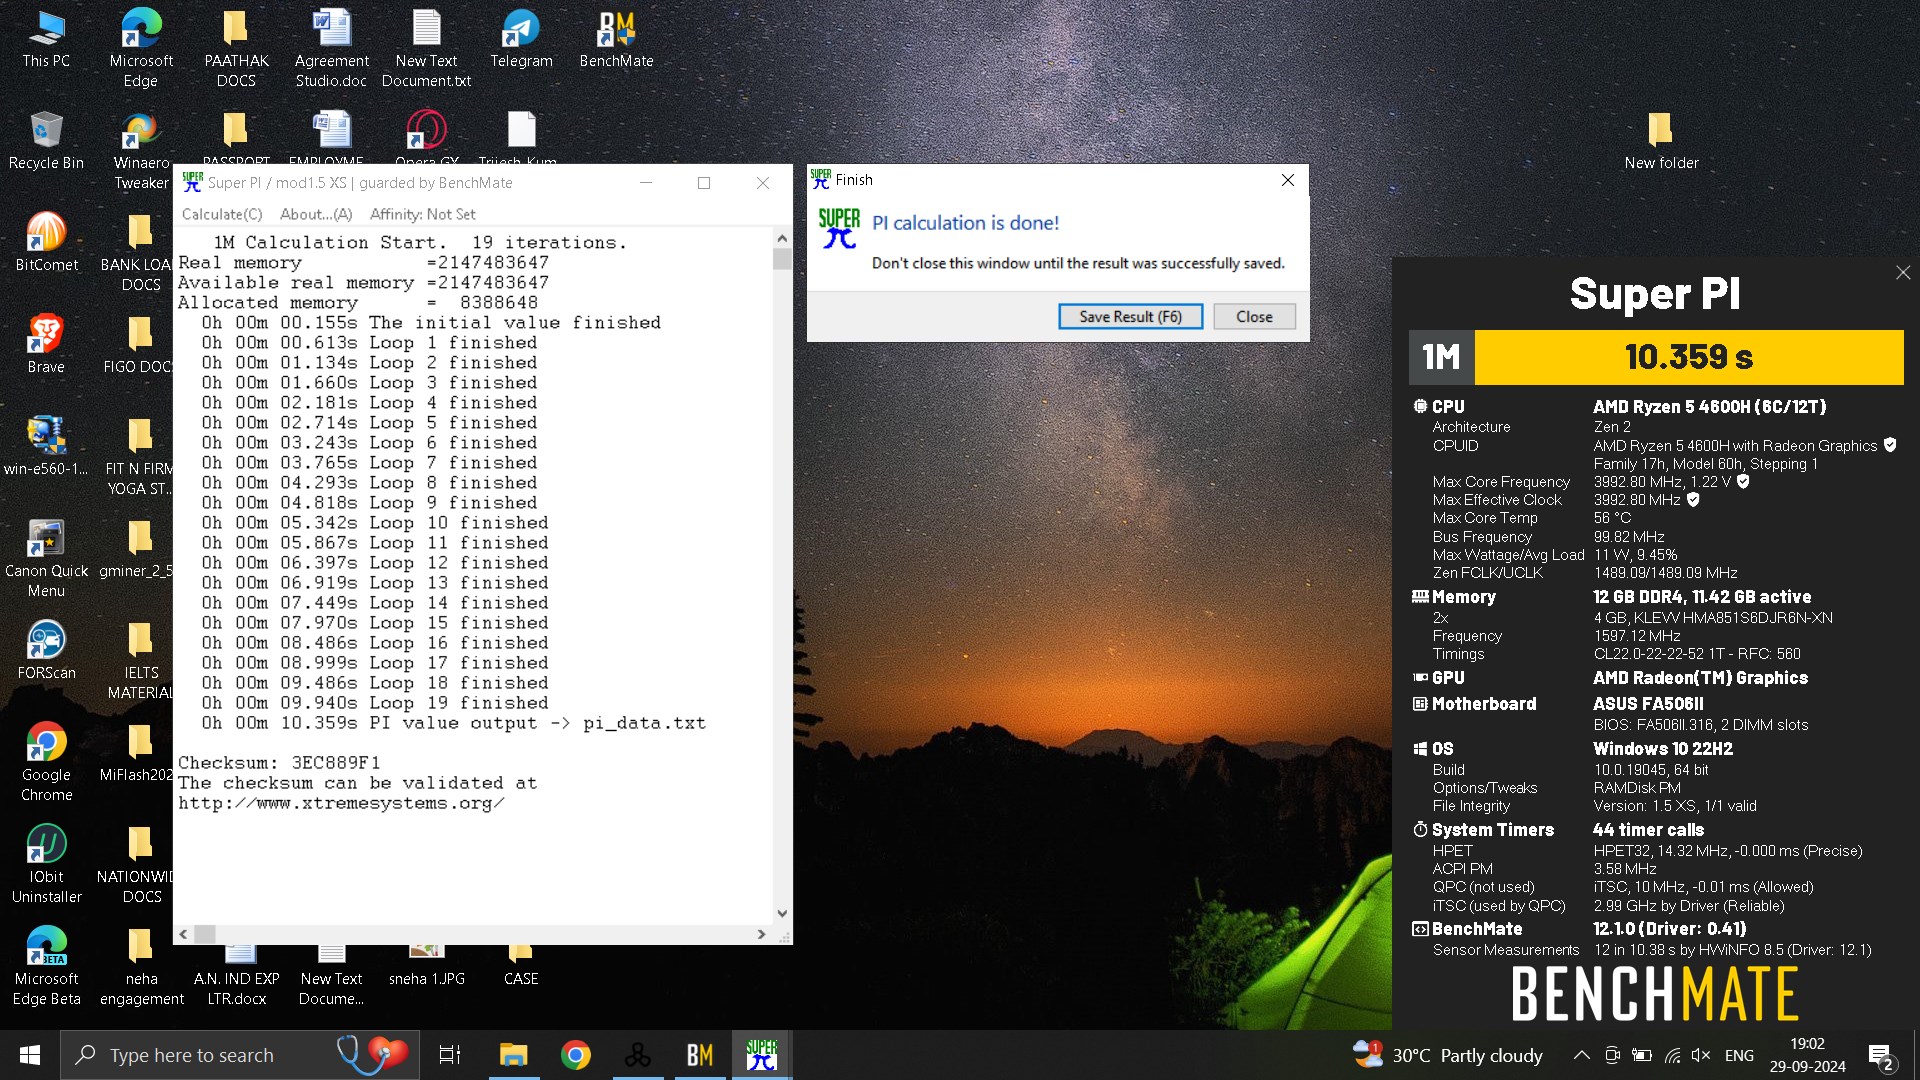Click muted volume icon in tray

pos(1700,1055)
